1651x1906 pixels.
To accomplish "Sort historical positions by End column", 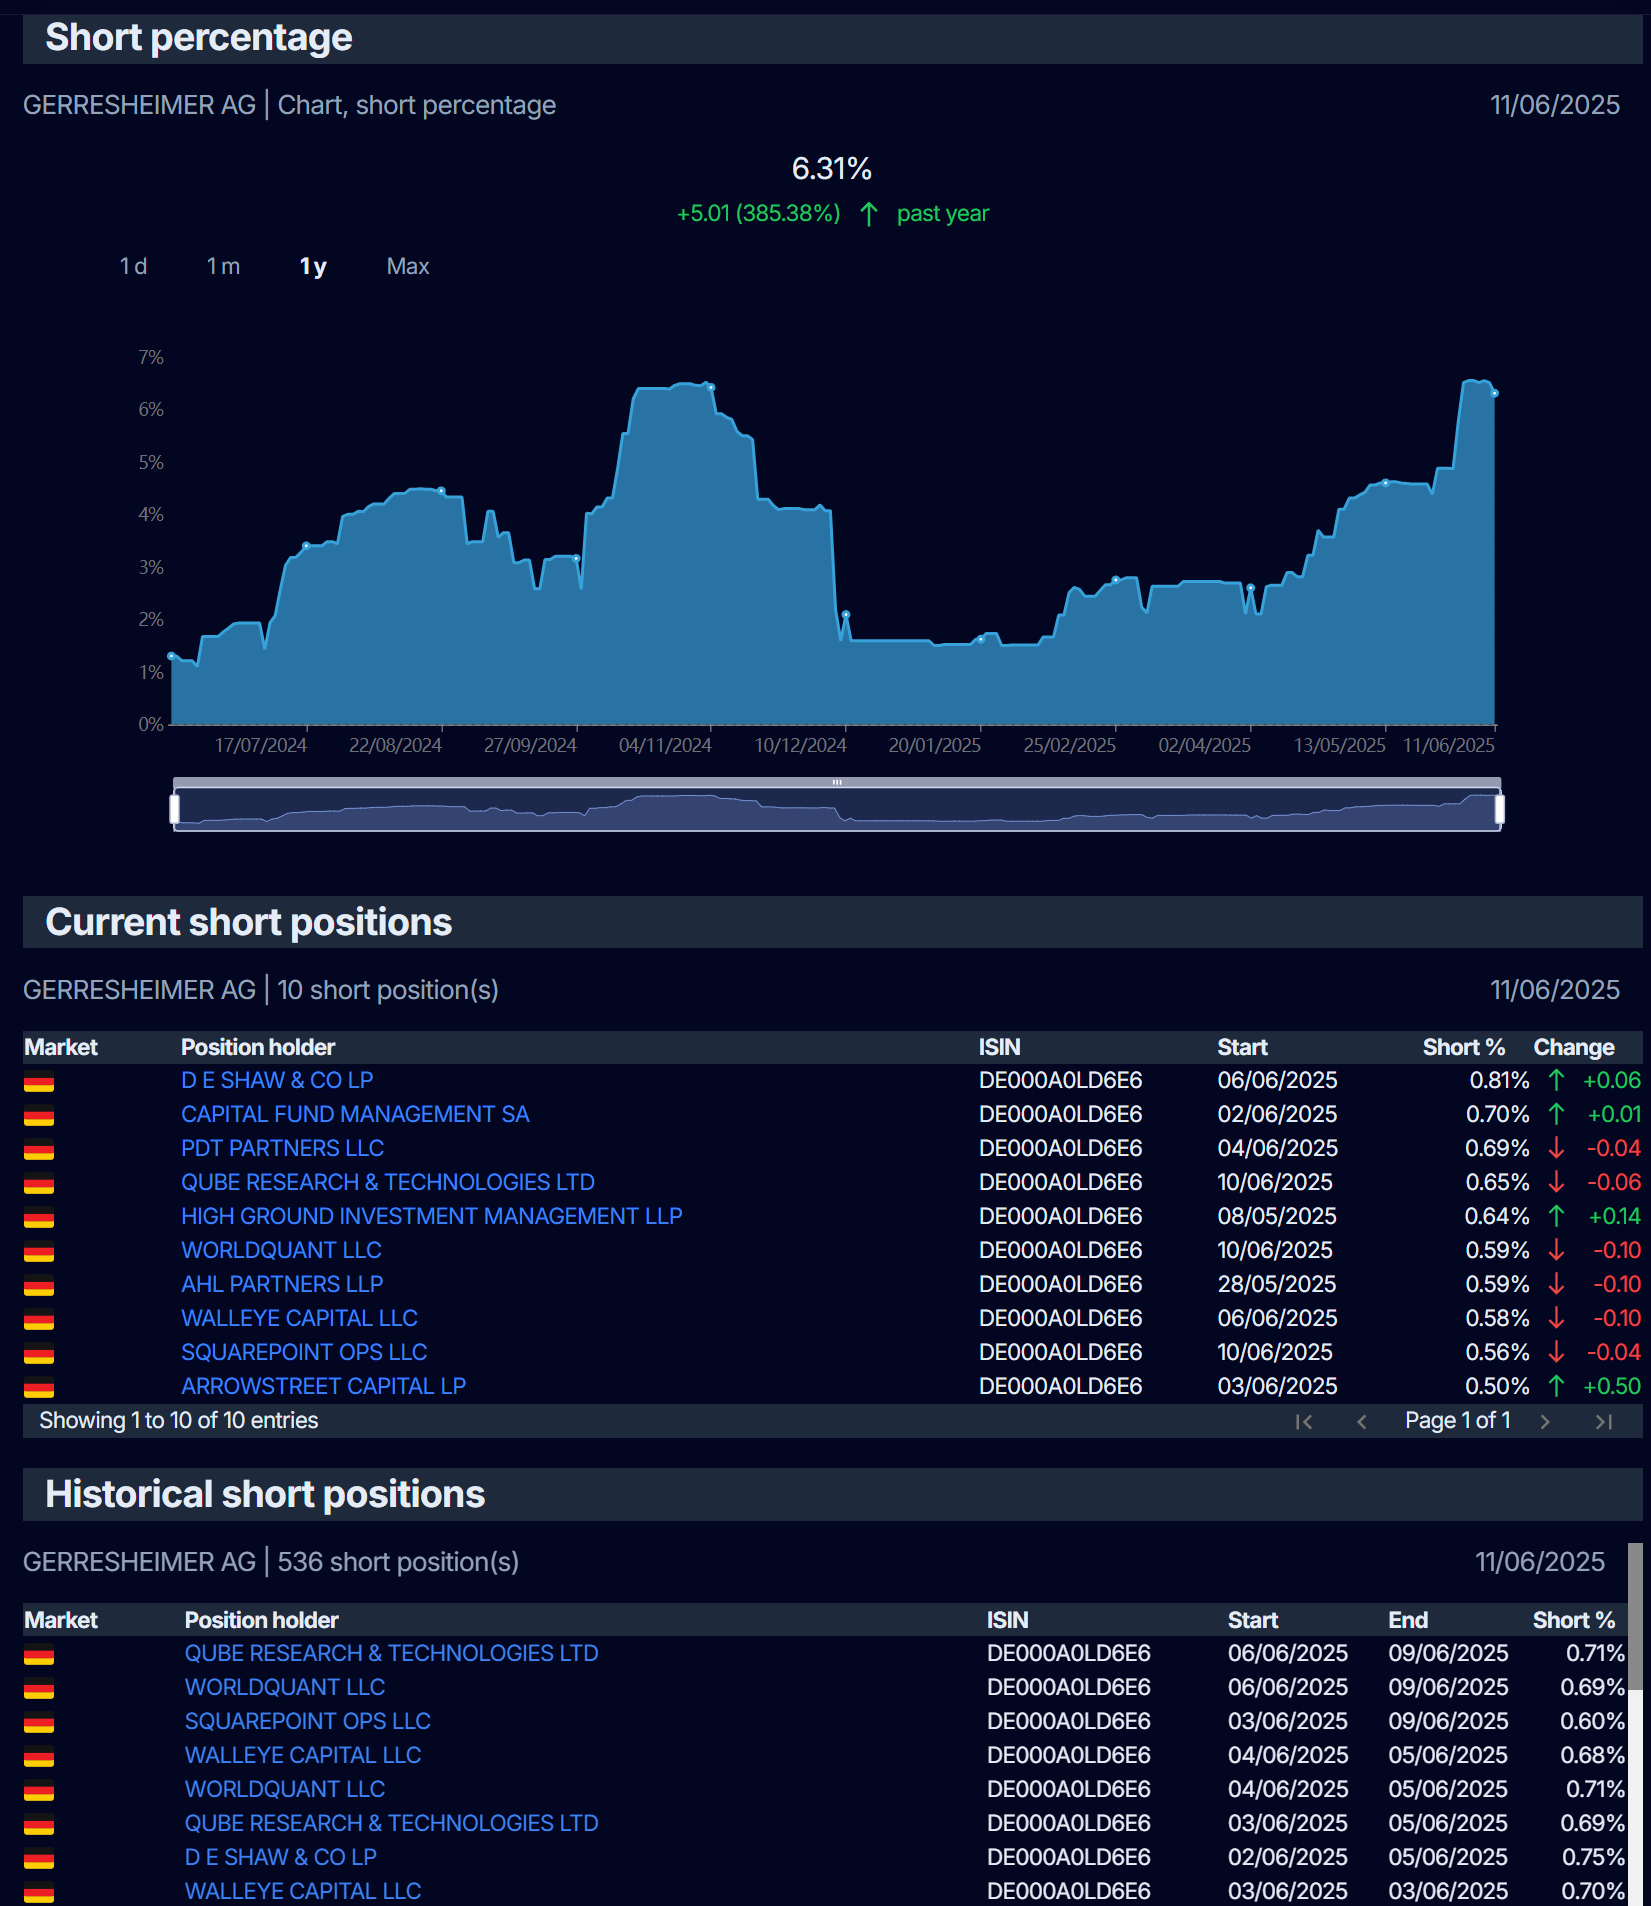I will (x=1408, y=1620).
